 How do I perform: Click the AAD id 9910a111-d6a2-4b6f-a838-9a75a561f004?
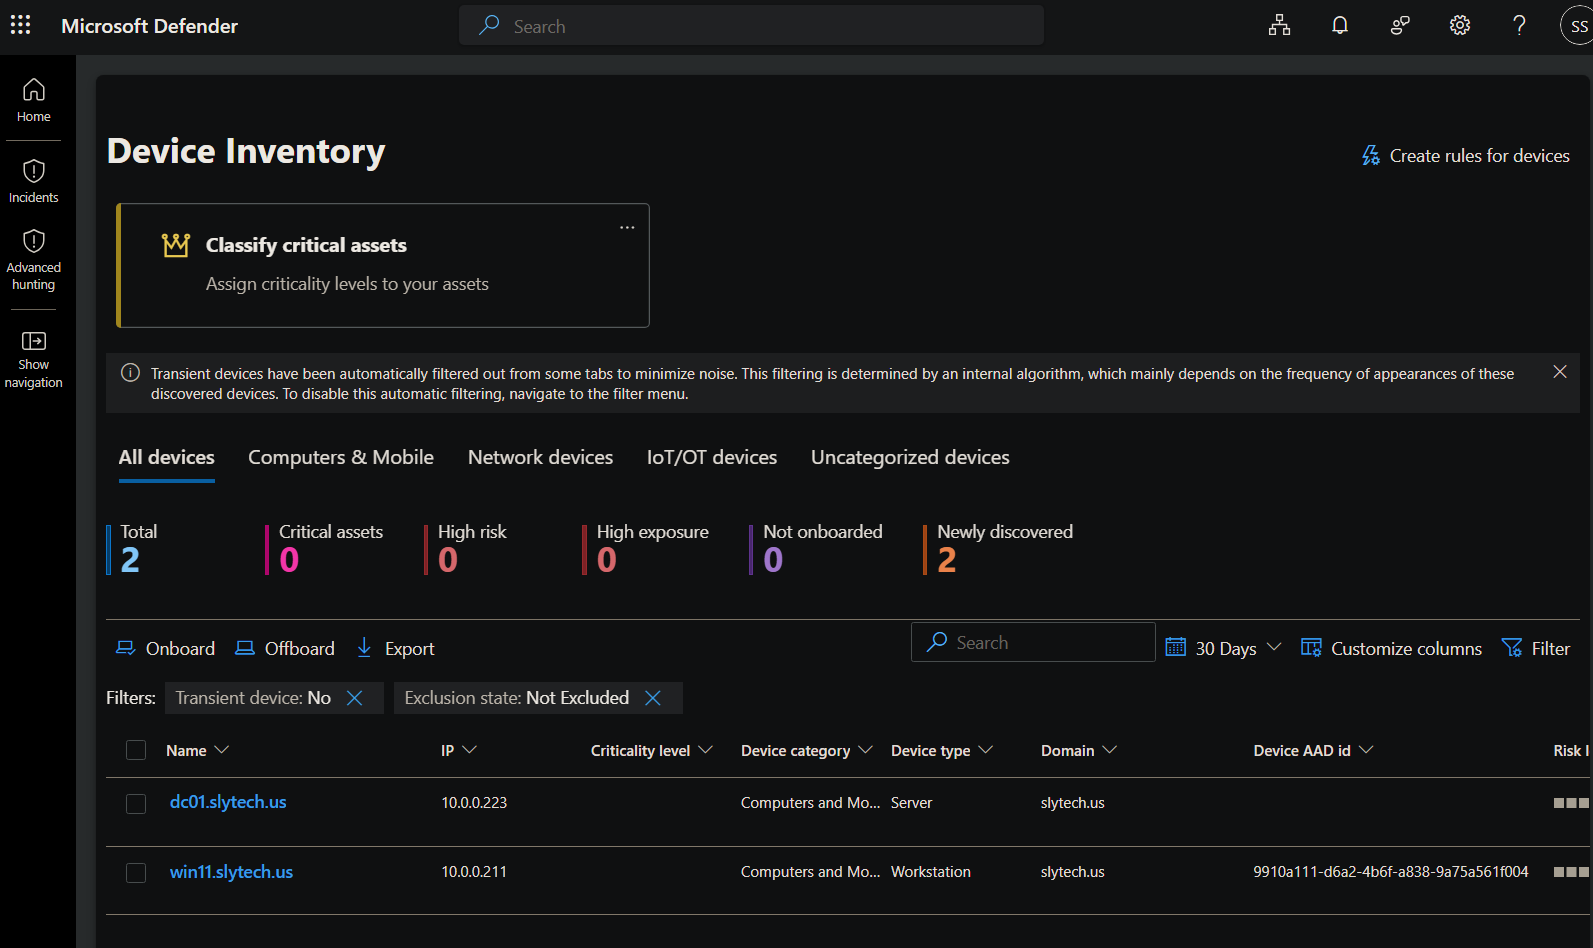1391,872
